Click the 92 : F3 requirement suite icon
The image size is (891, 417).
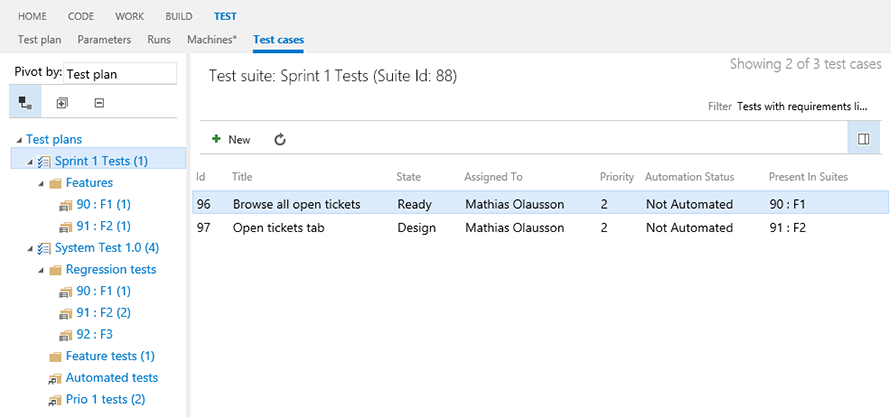pyautogui.click(x=66, y=335)
